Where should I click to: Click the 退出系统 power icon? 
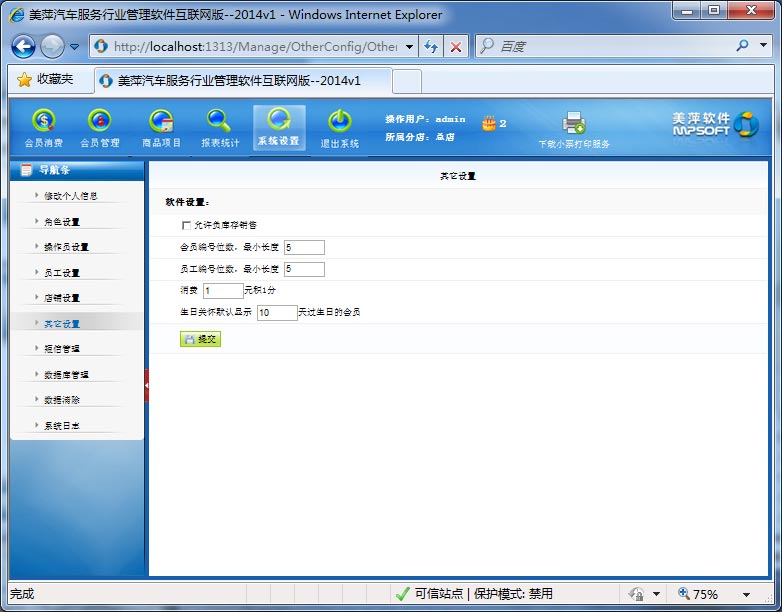coord(339,122)
